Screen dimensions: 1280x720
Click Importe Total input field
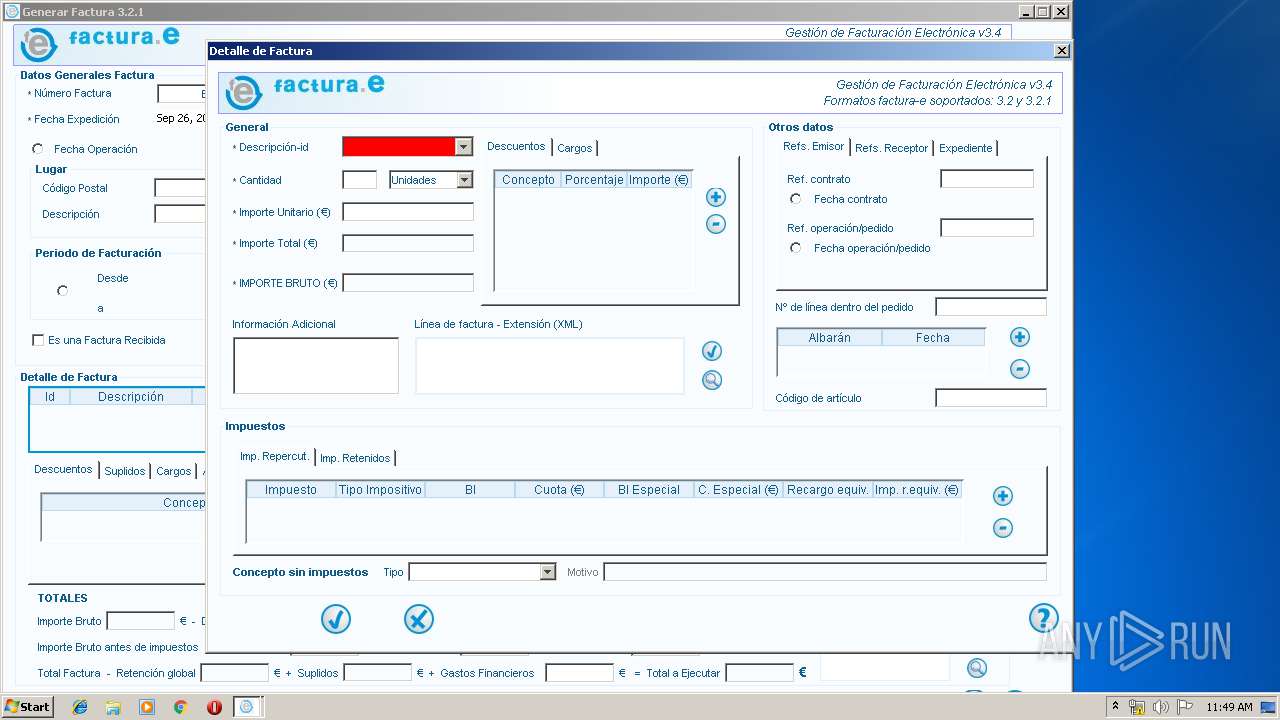[408, 243]
